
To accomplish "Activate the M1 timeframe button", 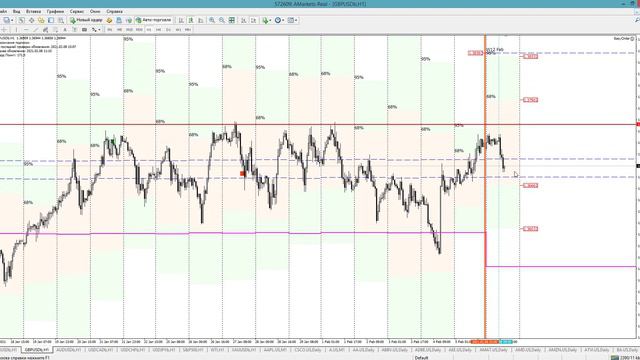I will [109, 29].
